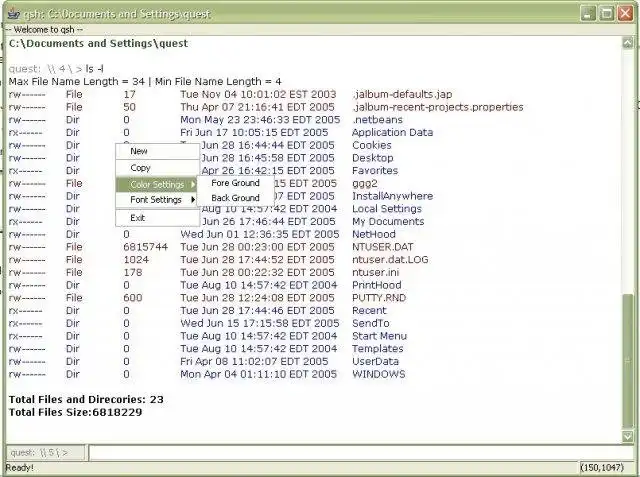Click the current path heading text
The height and width of the screenshot is (477, 640).
(98, 43)
